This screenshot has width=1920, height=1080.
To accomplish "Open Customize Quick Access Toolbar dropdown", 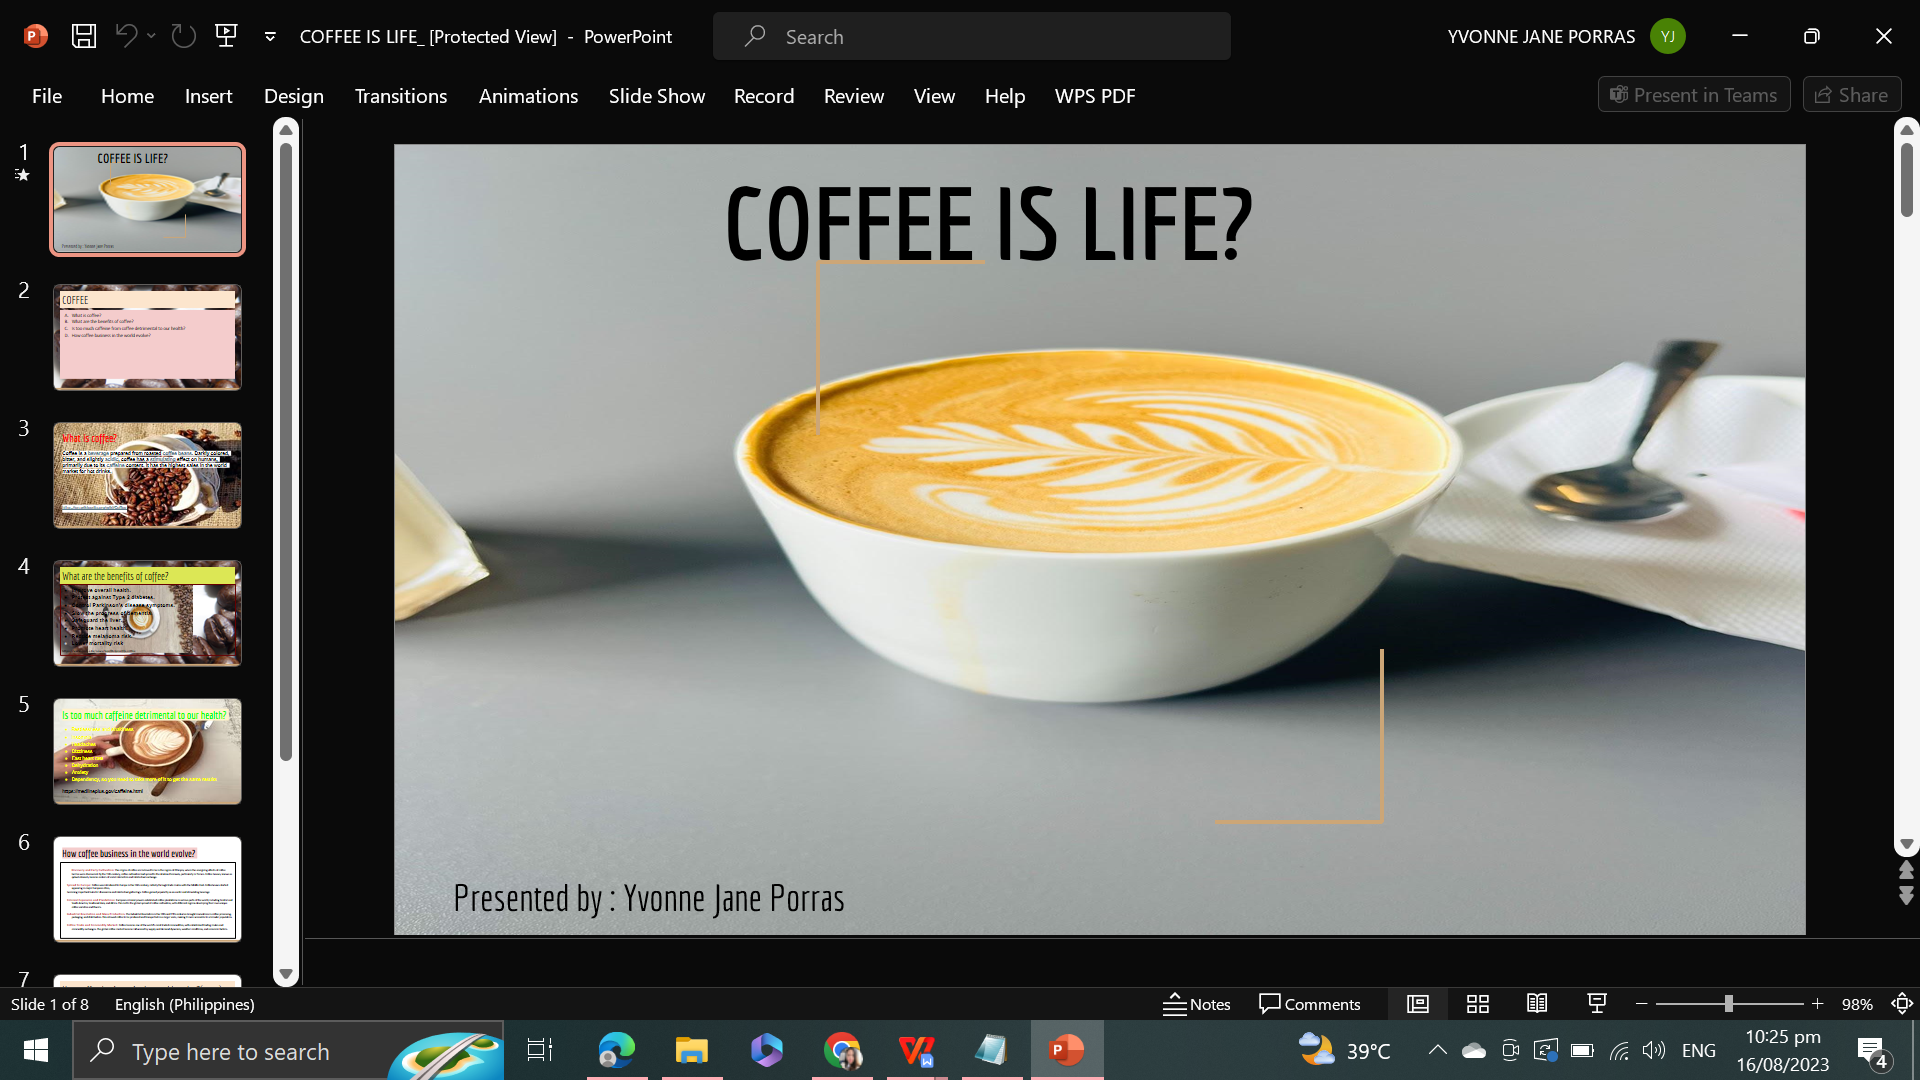I will [270, 37].
